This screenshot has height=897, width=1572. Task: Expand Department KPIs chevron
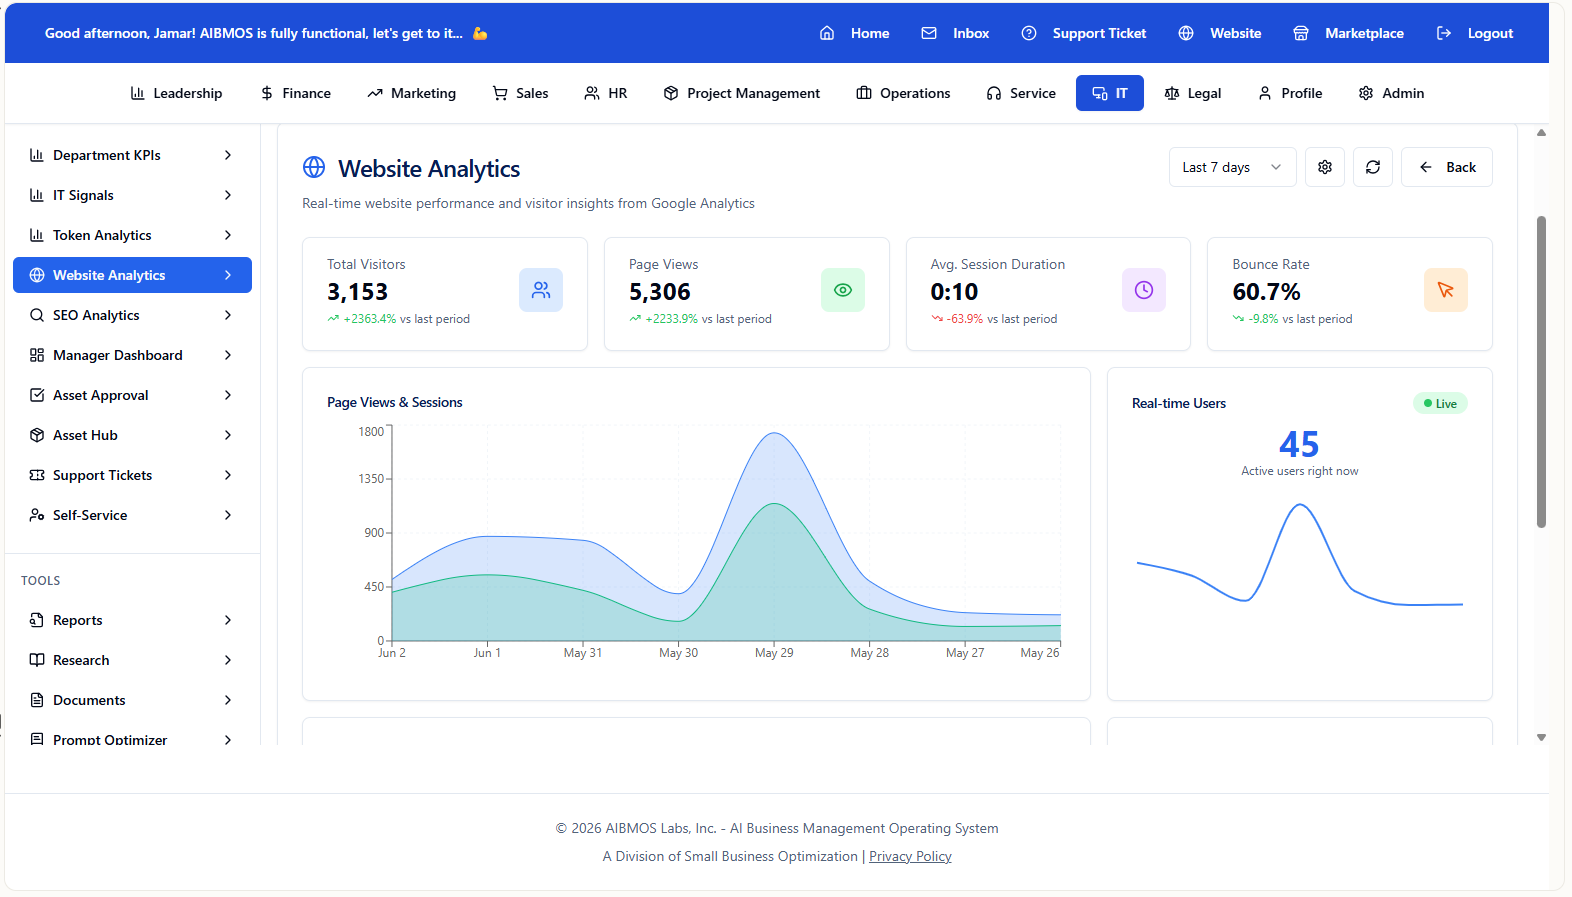tap(228, 155)
